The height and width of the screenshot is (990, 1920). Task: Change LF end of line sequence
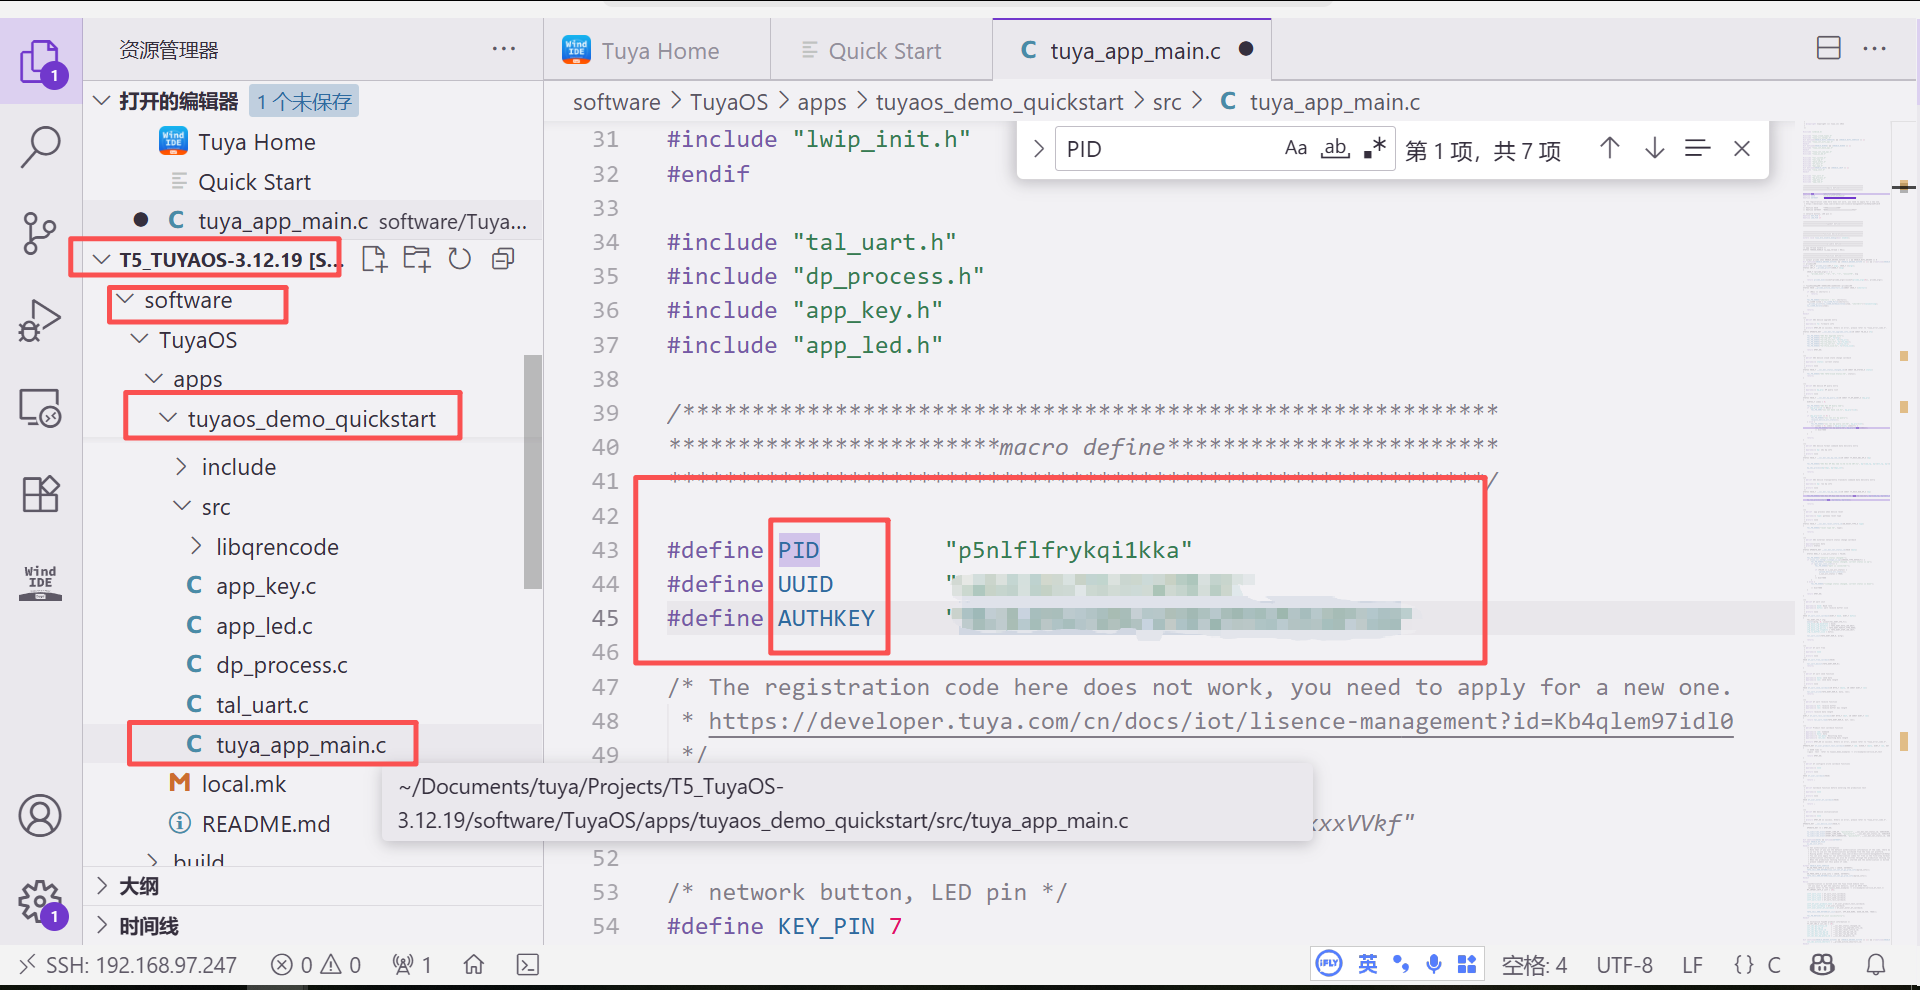pyautogui.click(x=1692, y=965)
